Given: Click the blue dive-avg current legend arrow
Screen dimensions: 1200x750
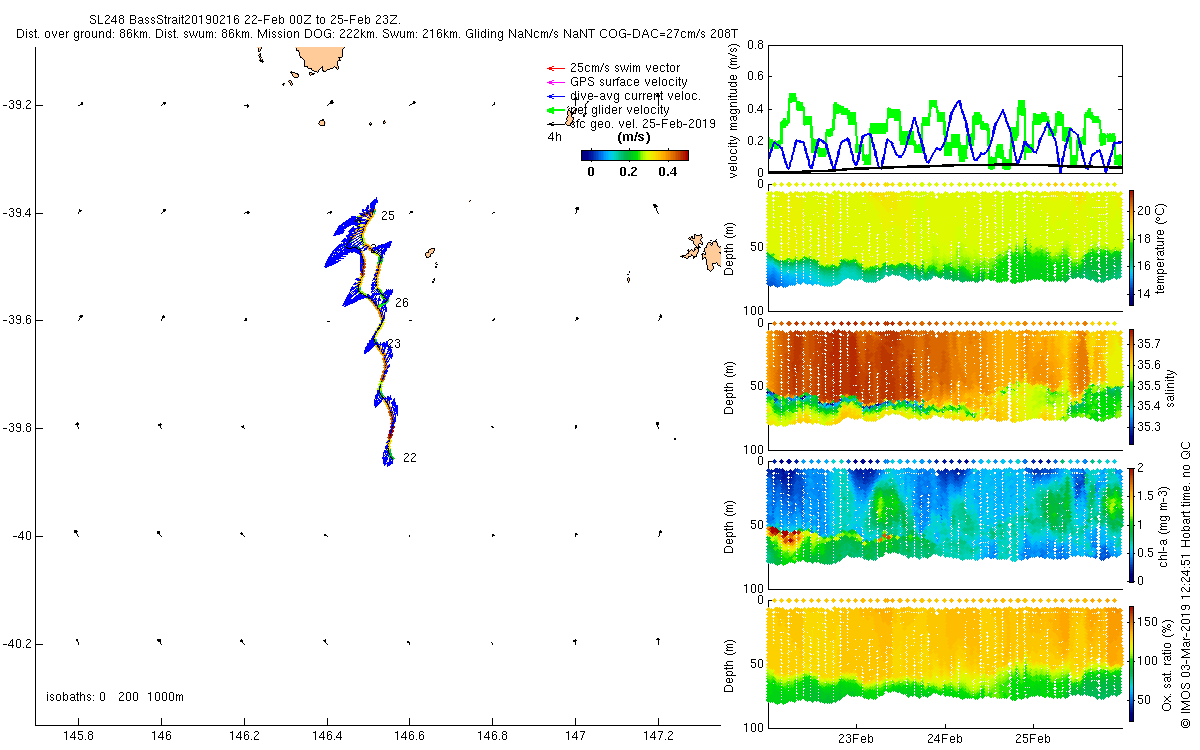Looking at the screenshot, I should [555, 96].
